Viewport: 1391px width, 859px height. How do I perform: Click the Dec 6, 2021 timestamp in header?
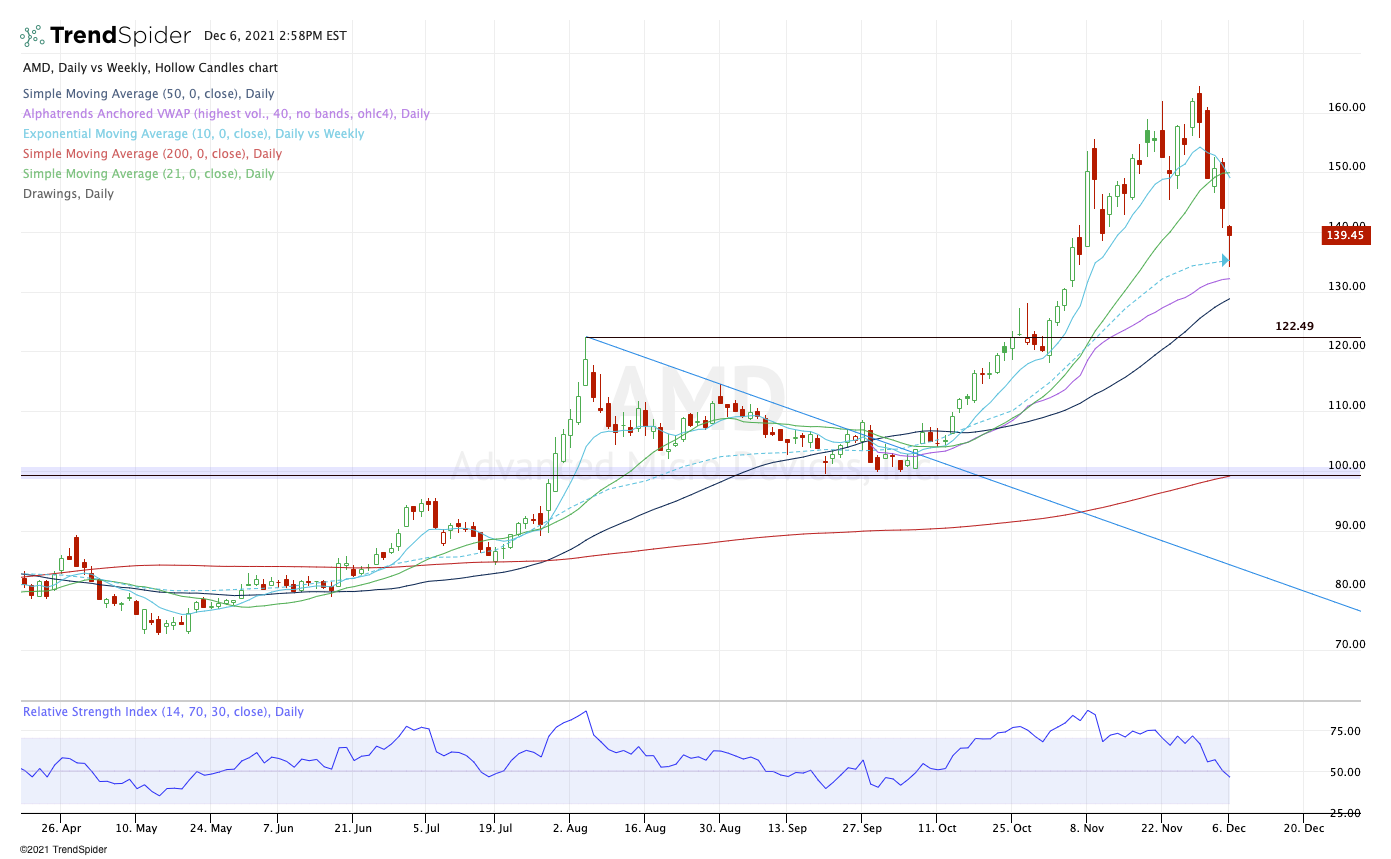tap(275, 36)
